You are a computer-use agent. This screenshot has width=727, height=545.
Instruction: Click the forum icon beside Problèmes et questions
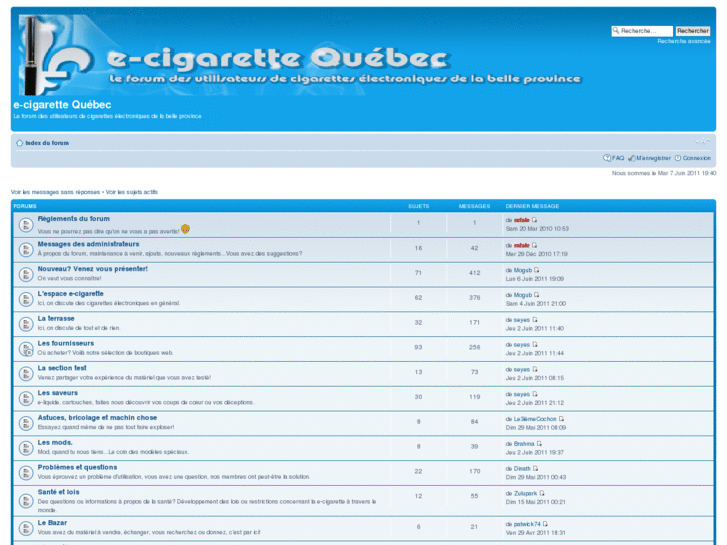tap(26, 473)
